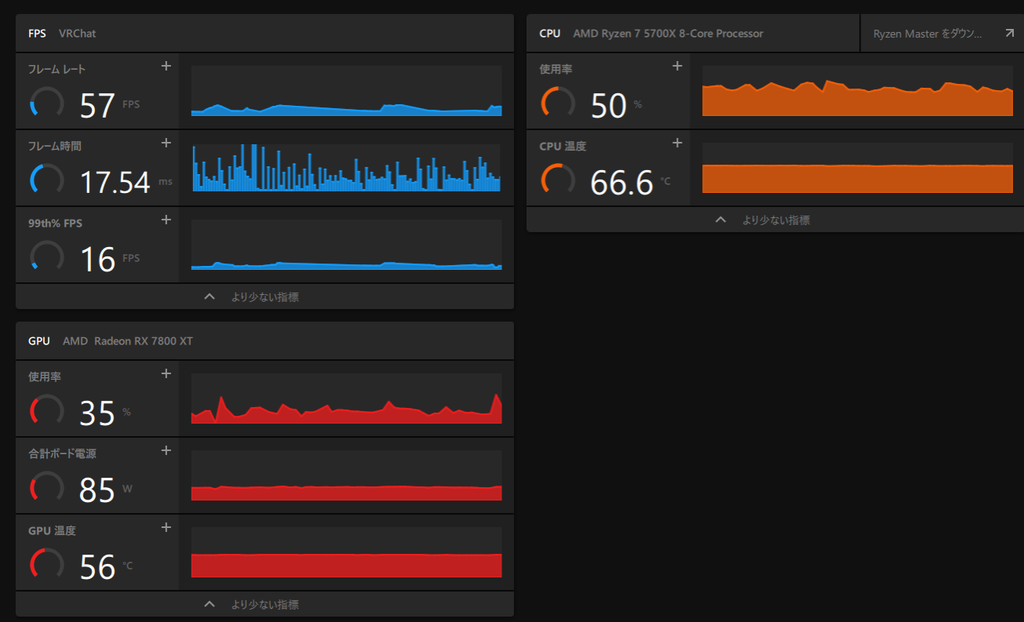Click the orange CPU usage graph
1024x622 pixels.
[x=857, y=91]
